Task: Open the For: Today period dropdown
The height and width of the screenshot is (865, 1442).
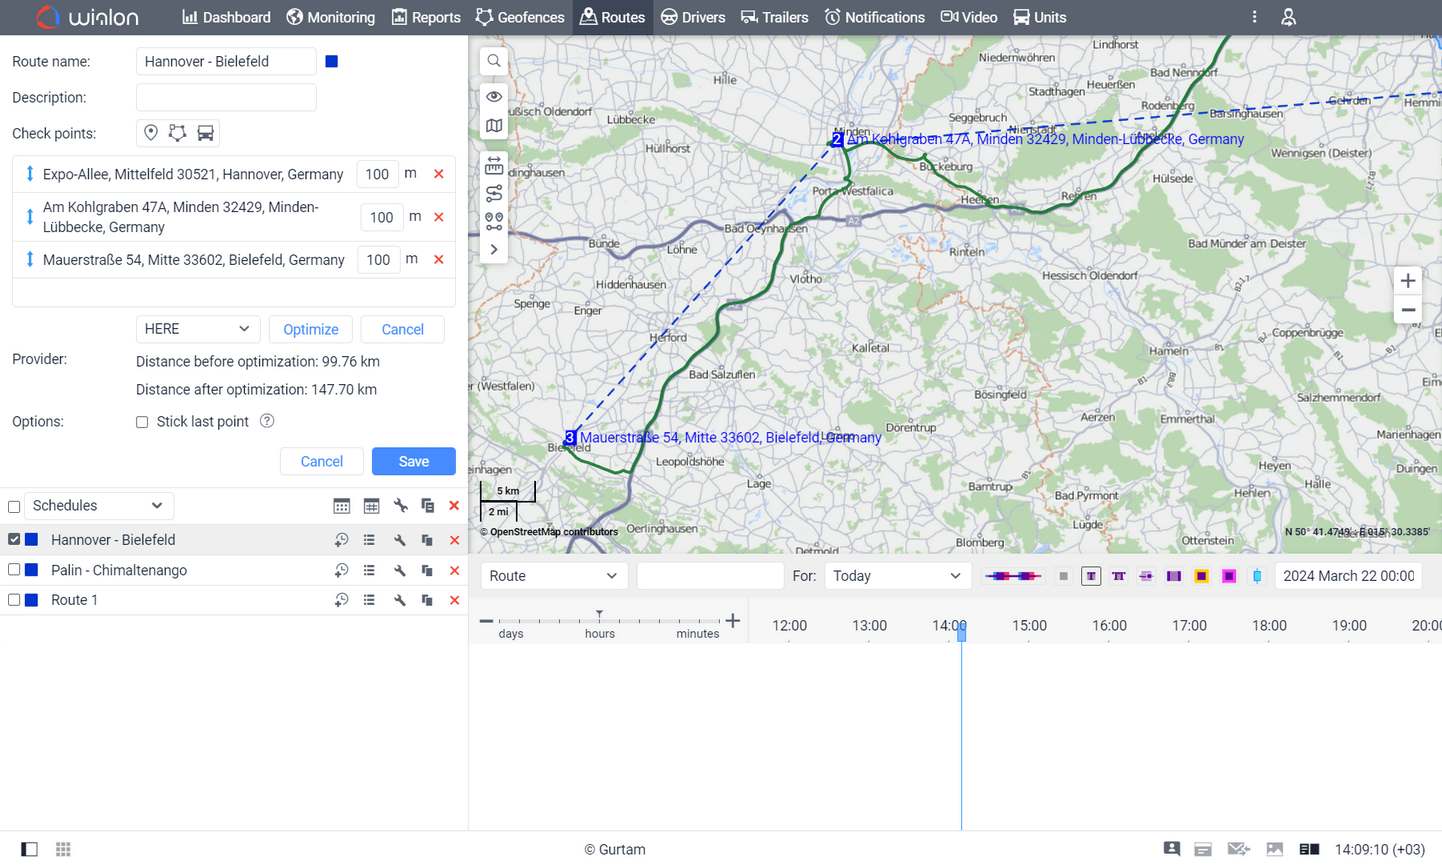Action: coord(897,576)
